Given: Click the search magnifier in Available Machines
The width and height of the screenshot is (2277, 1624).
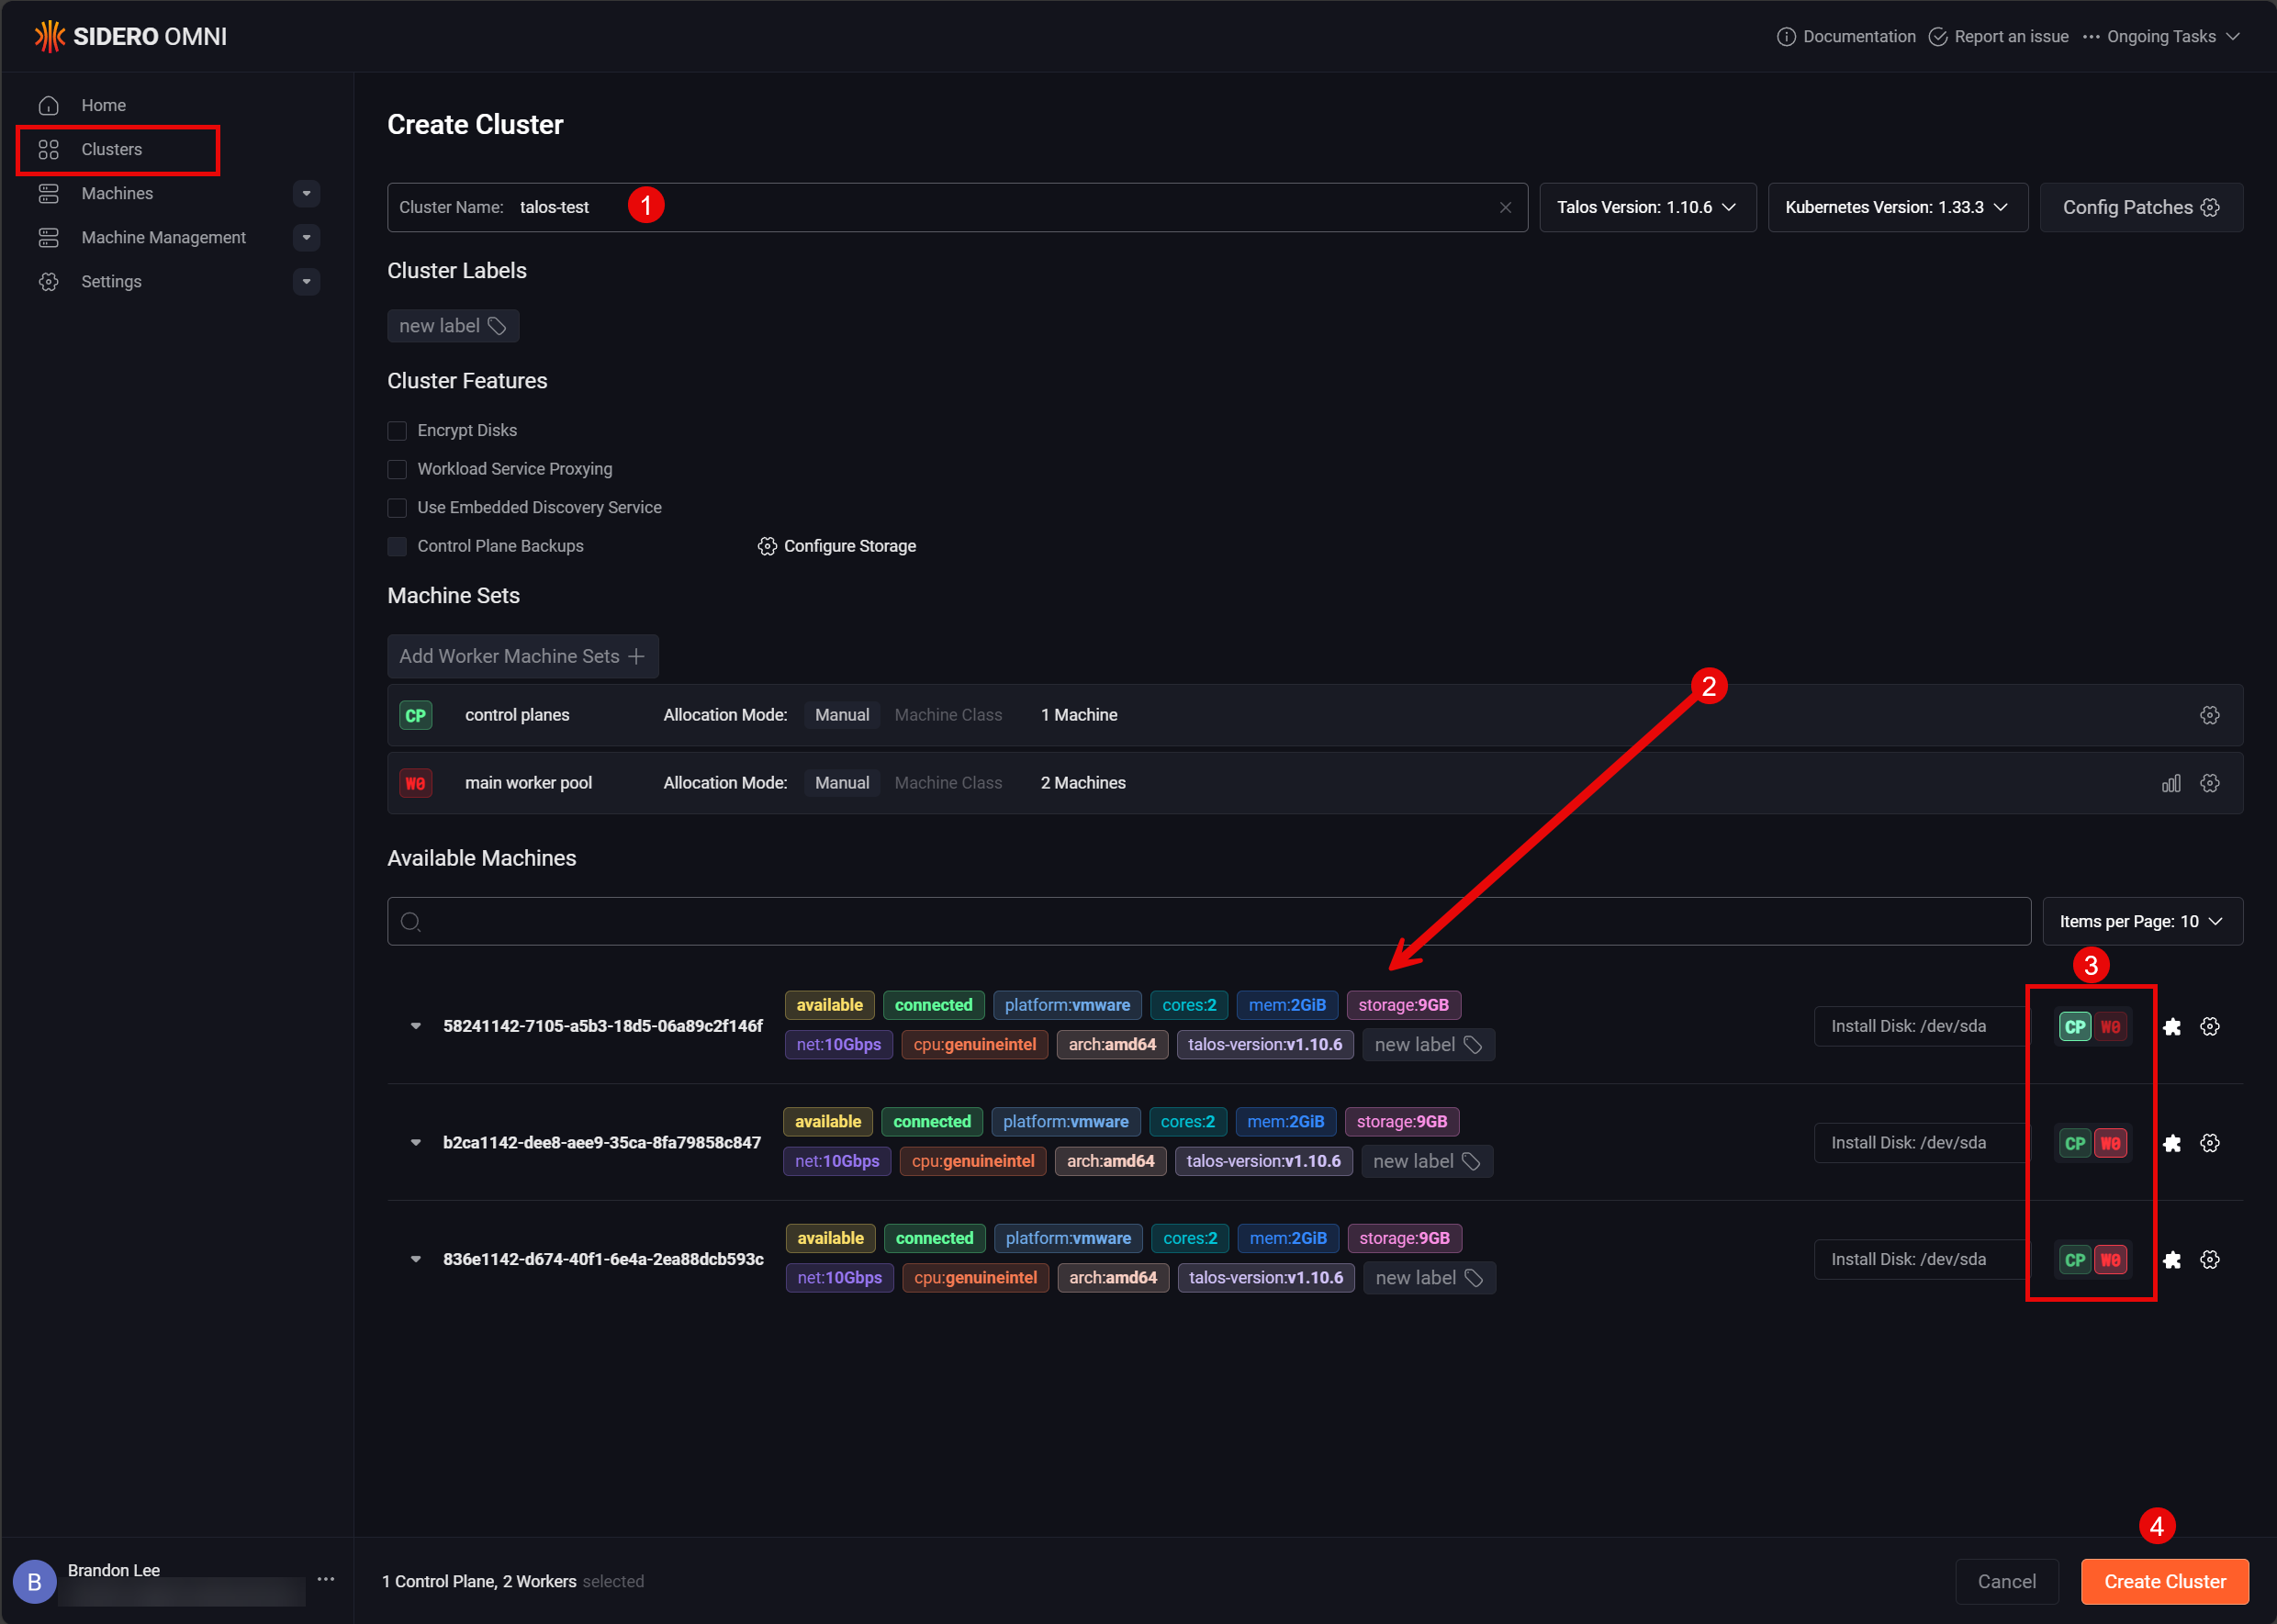Looking at the screenshot, I should point(411,921).
